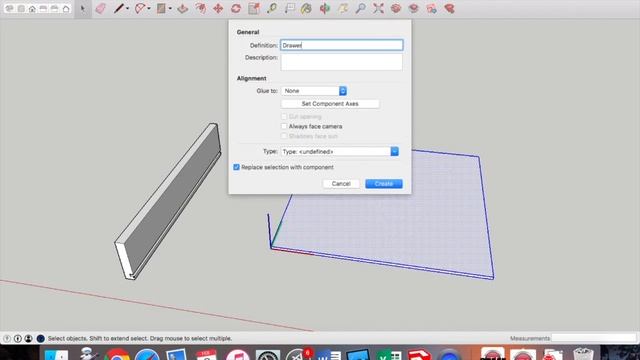Select the Arc tool
640x360 pixels.
click(140, 8)
